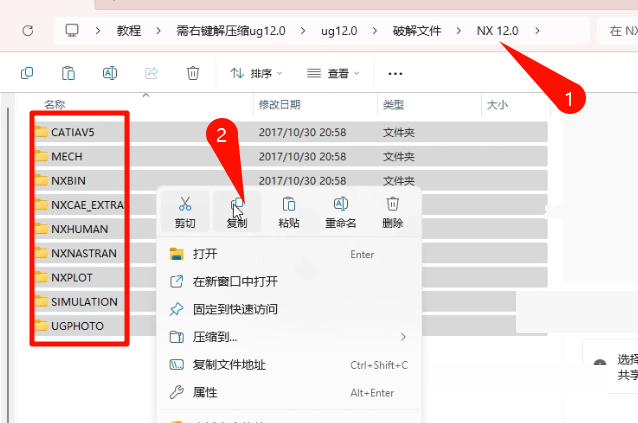638x423 pixels.
Task: Go to 破解文件 breadcrumb folder
Action: tap(417, 31)
